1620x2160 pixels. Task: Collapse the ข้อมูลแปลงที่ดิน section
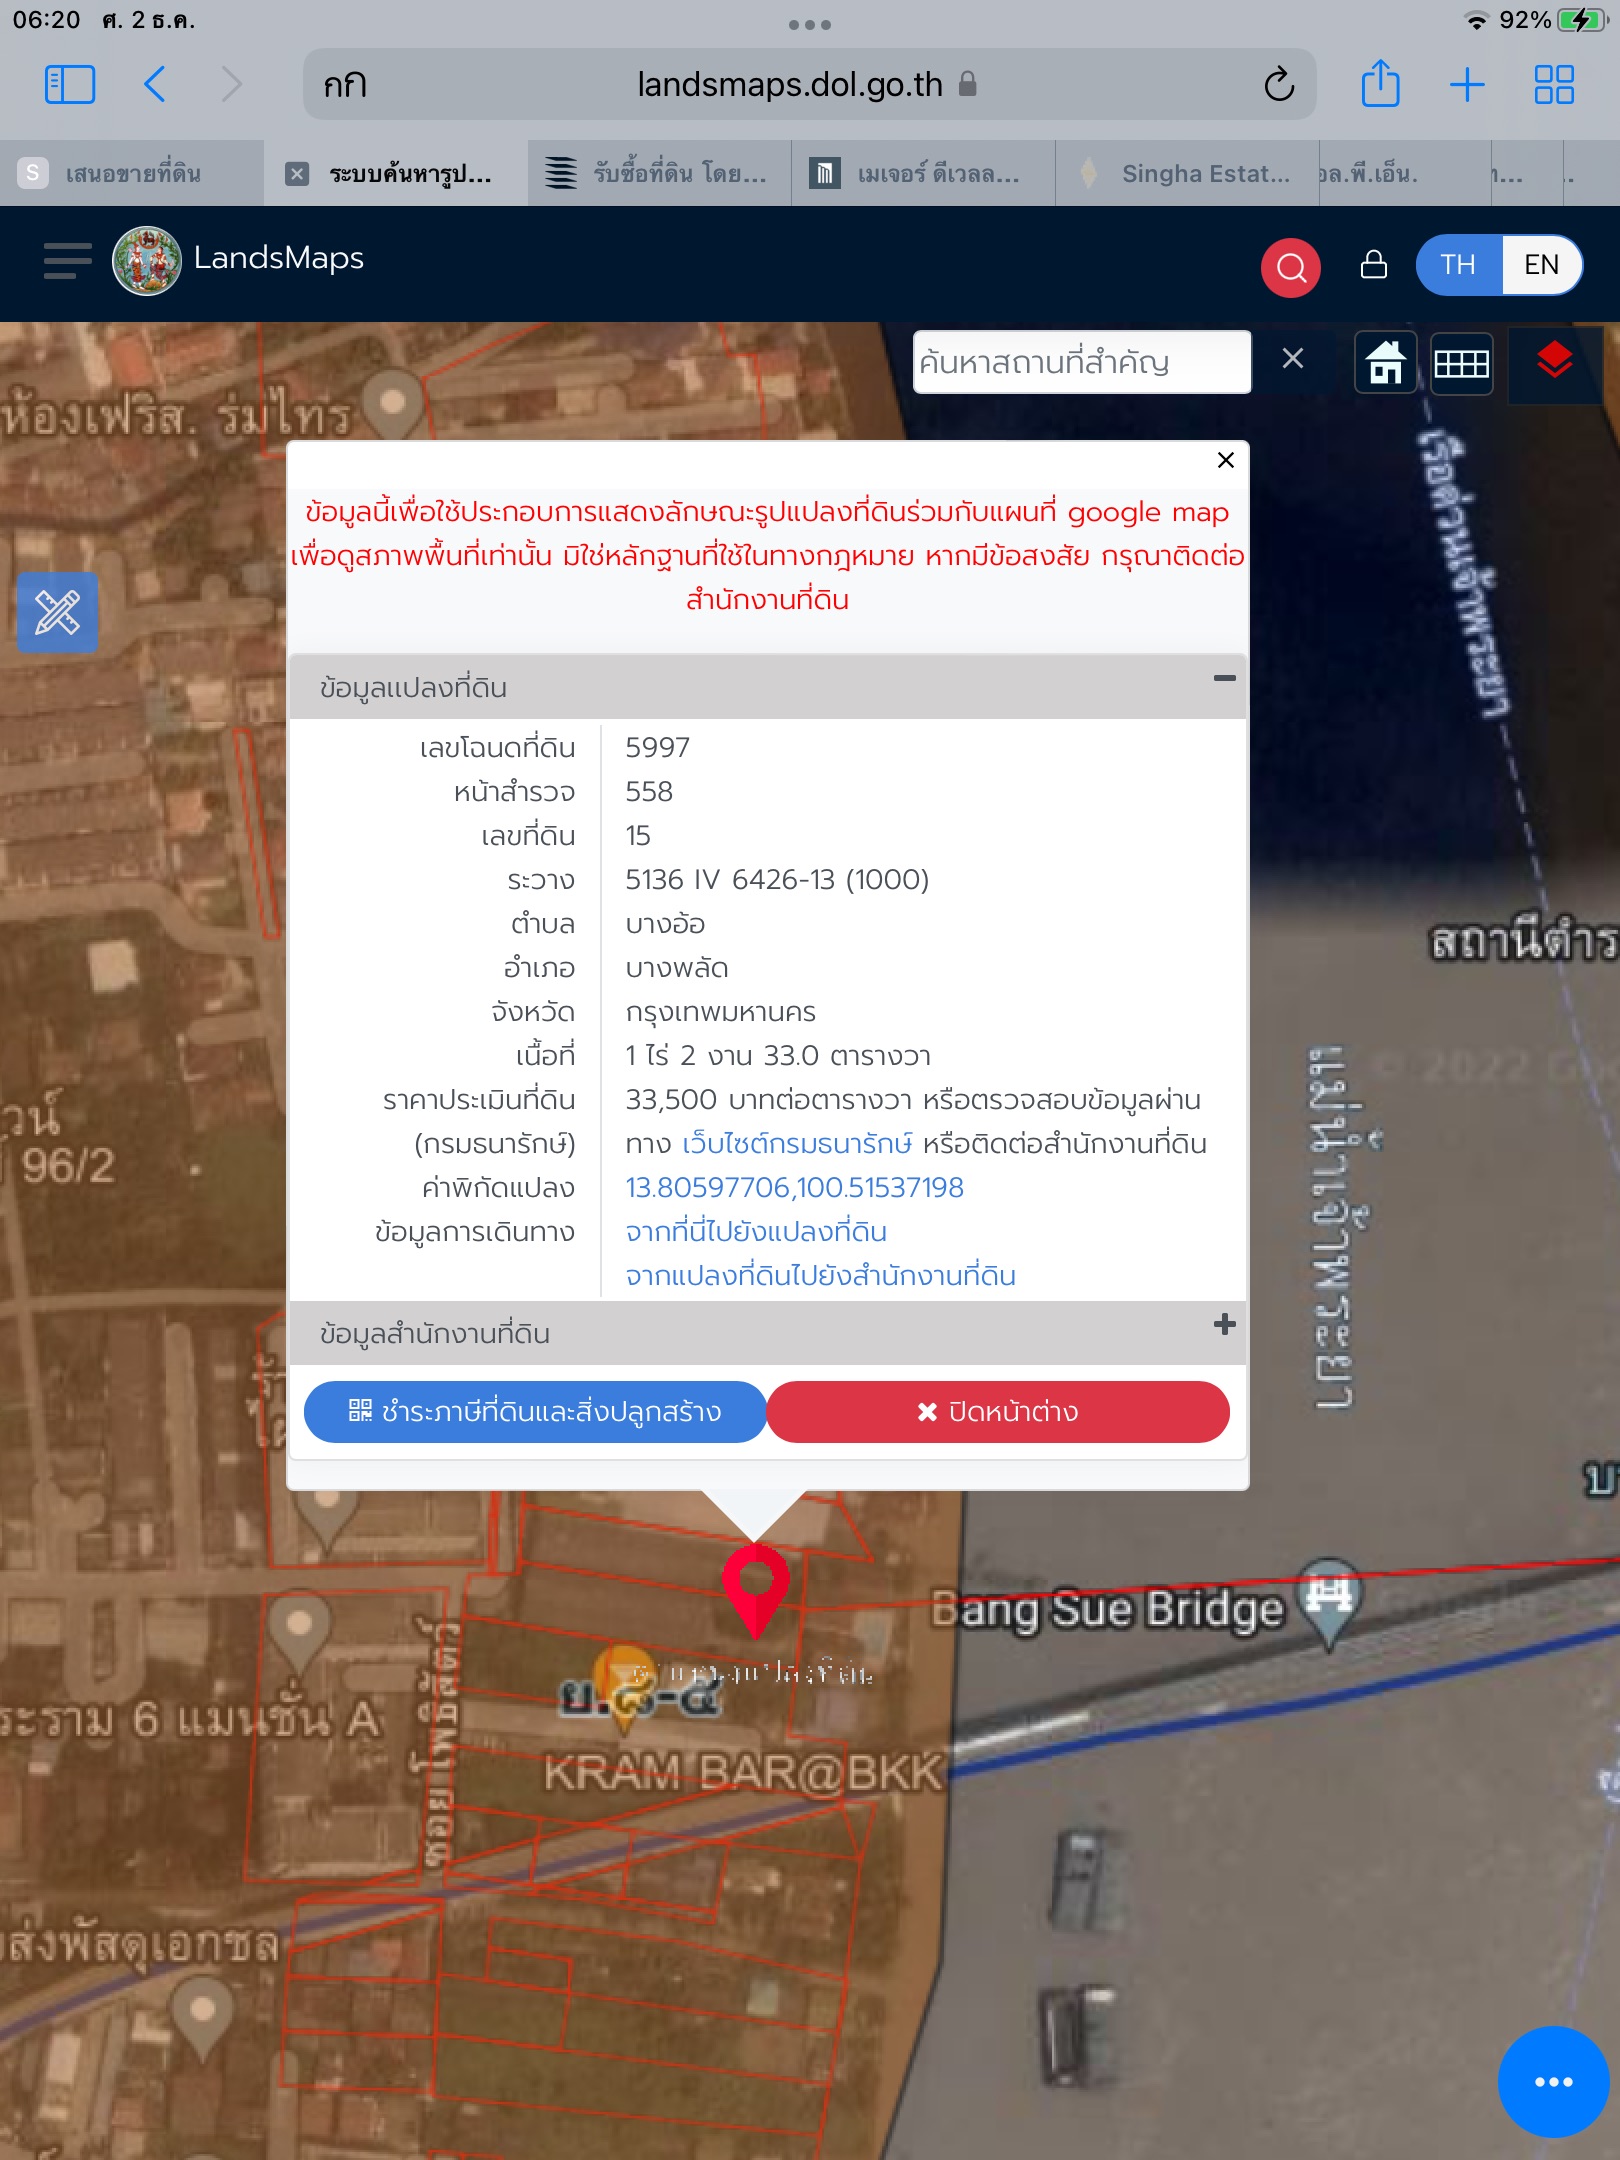tap(1224, 679)
